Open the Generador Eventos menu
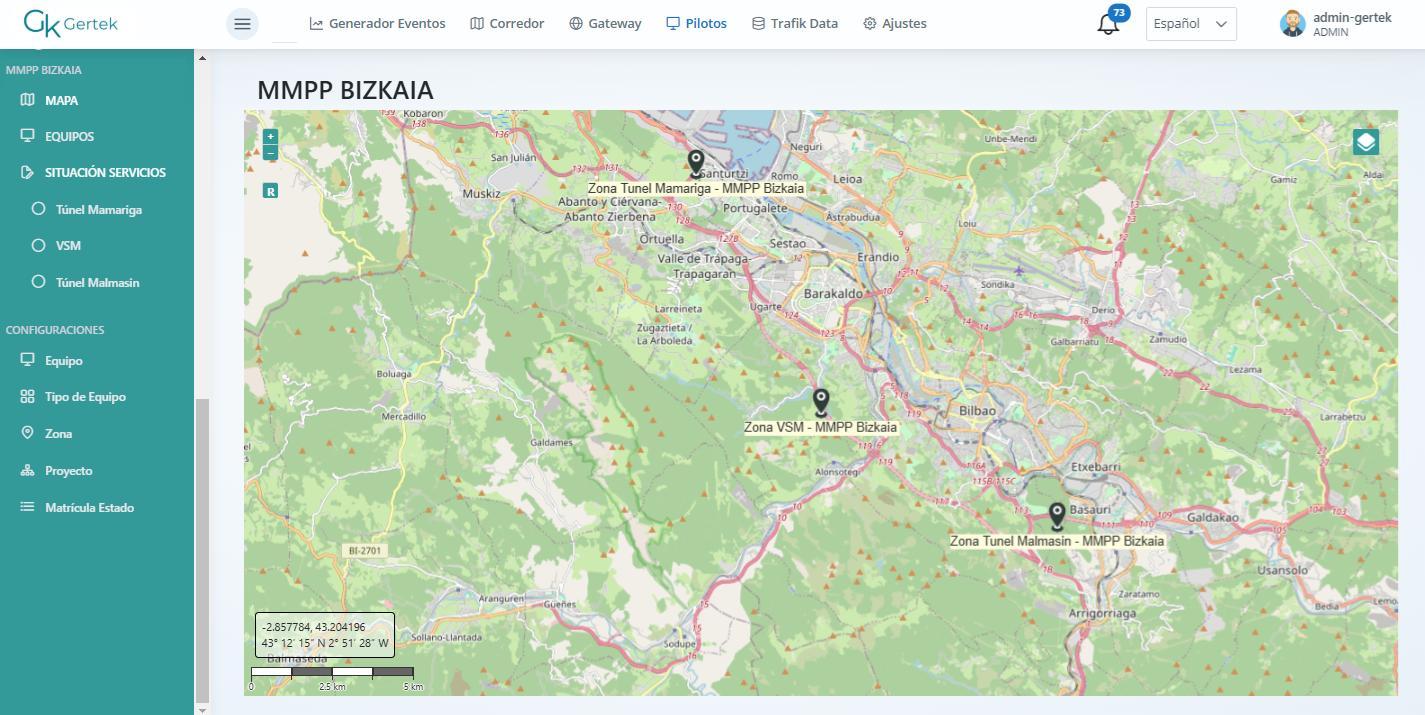Image resolution: width=1425 pixels, height=715 pixels. [x=377, y=23]
